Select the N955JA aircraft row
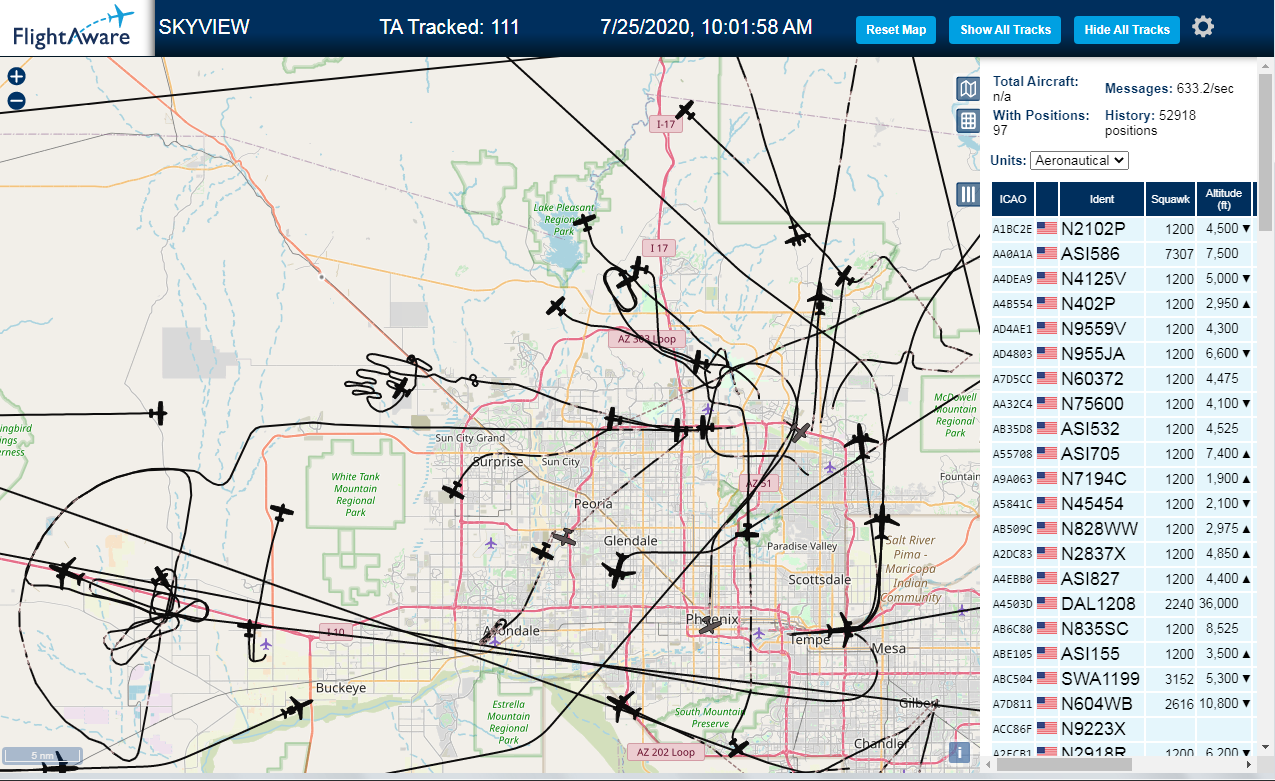This screenshot has width=1275, height=781. coord(1123,353)
